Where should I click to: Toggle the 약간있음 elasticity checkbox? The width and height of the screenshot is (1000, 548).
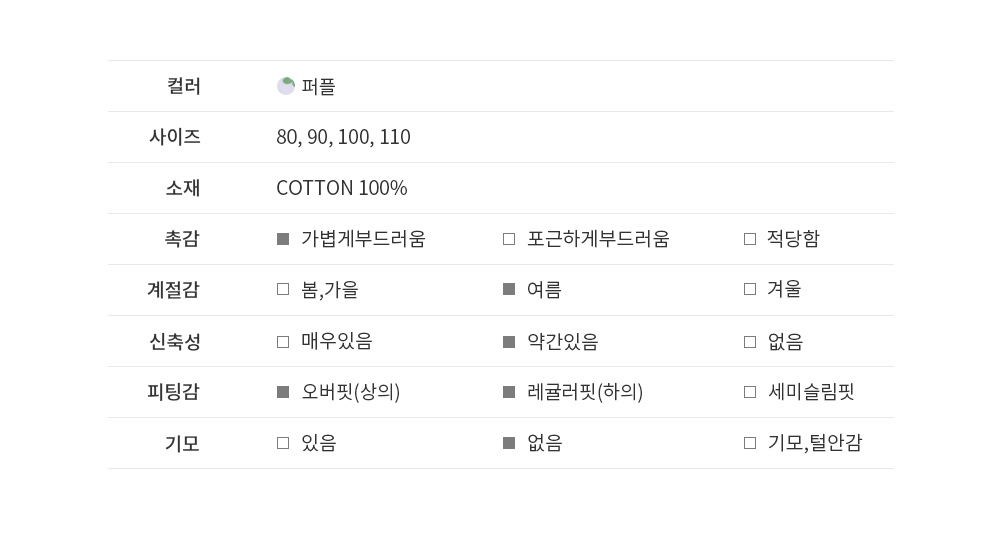tap(509, 342)
